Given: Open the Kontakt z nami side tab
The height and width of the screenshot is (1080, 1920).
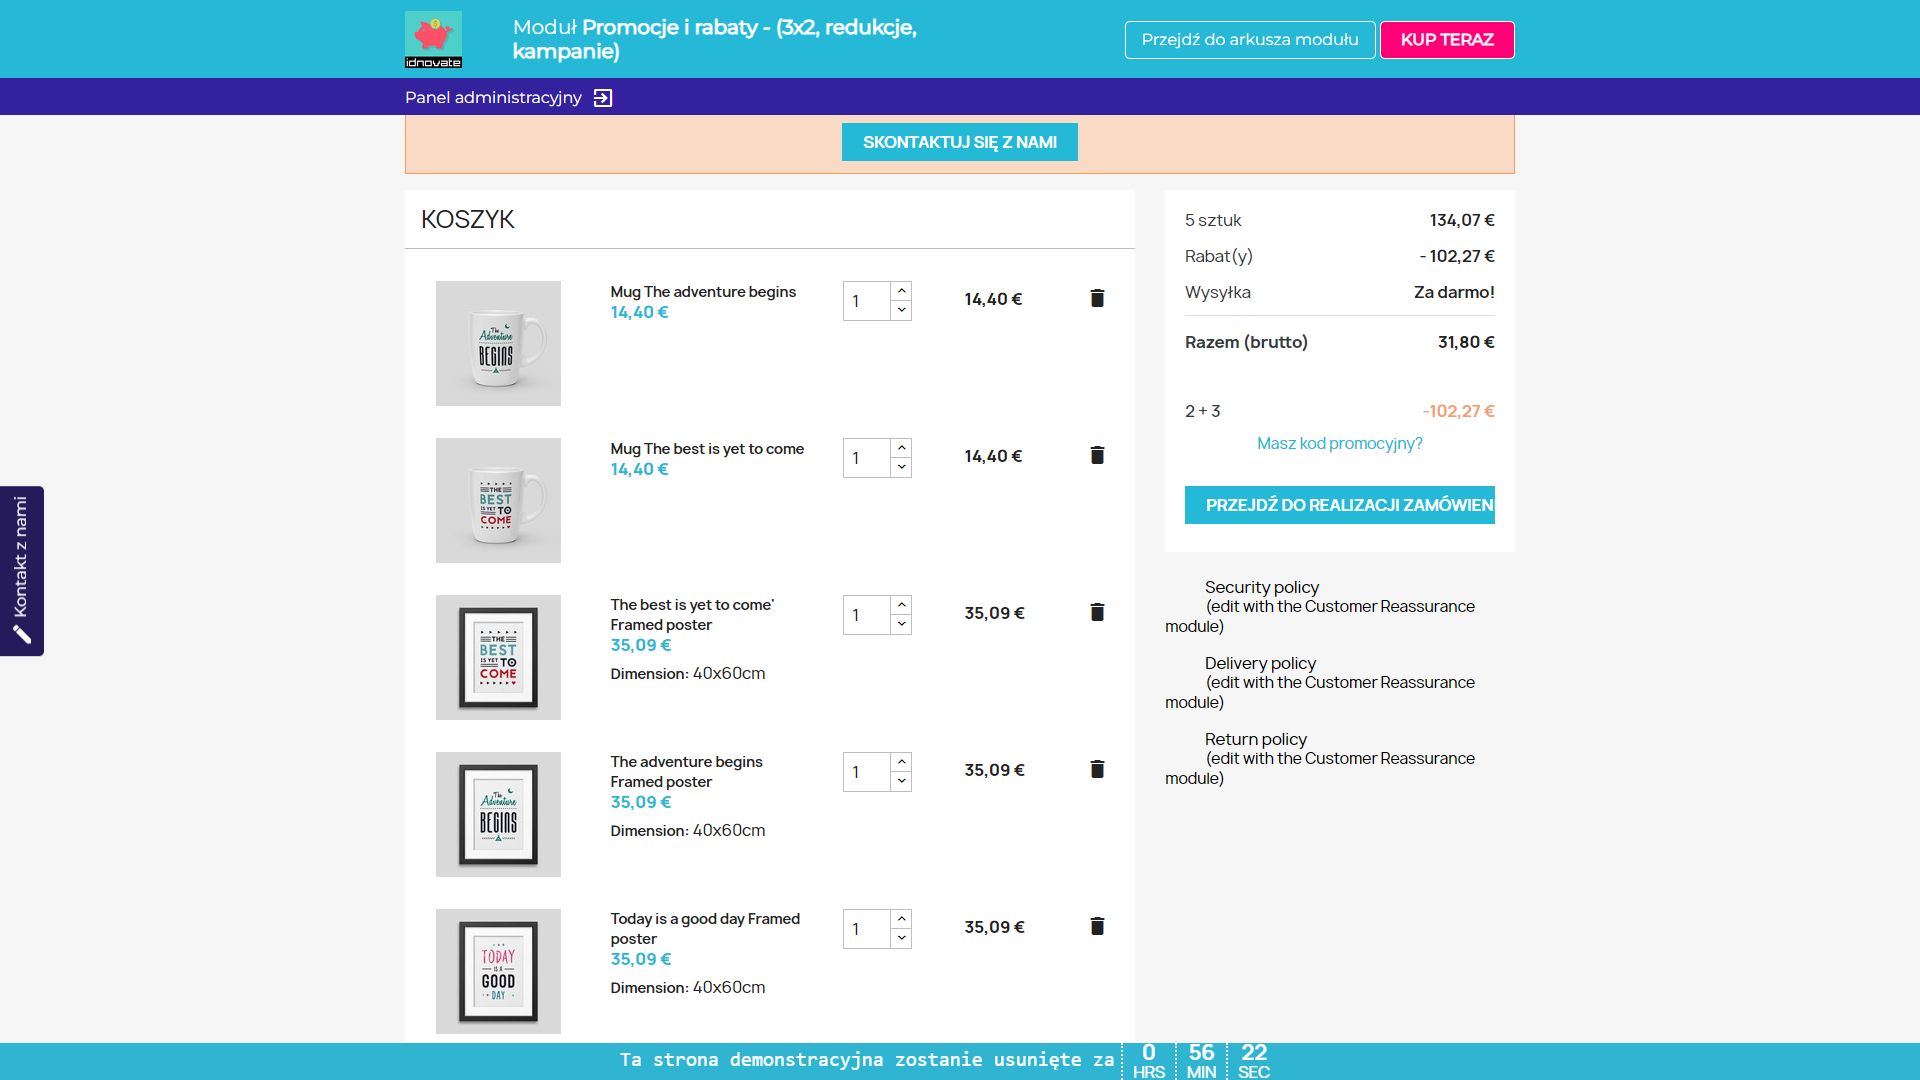Looking at the screenshot, I should (x=22, y=571).
